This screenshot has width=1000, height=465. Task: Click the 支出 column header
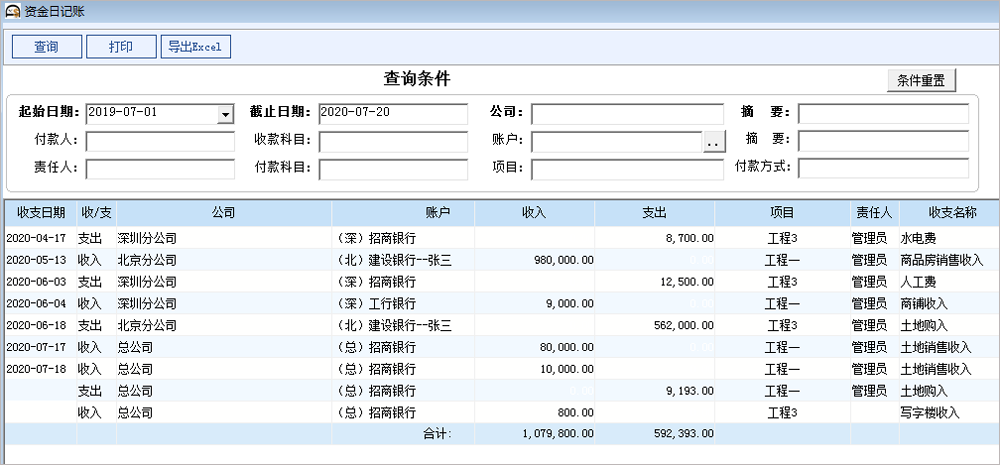pos(654,213)
